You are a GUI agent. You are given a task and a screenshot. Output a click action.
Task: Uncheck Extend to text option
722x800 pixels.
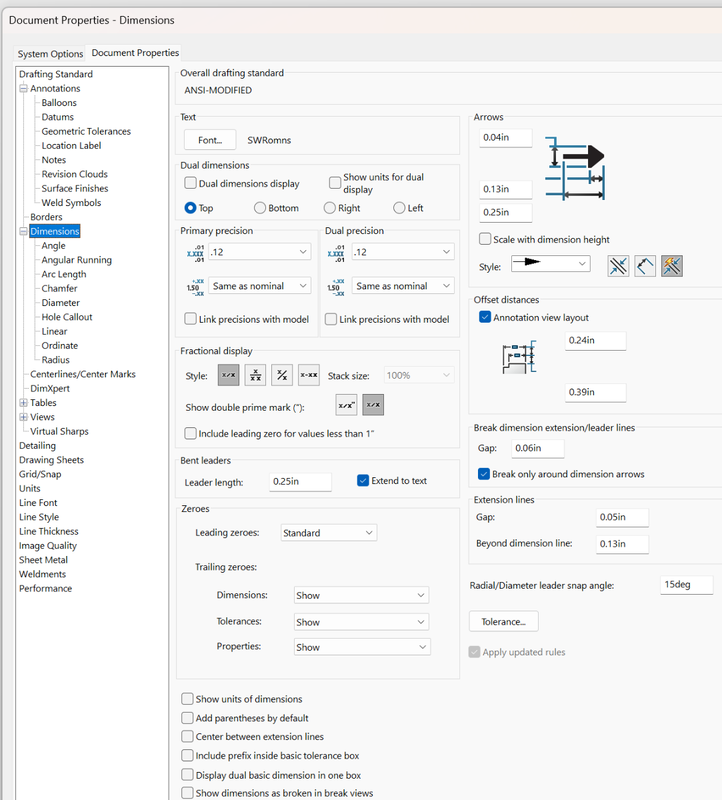point(363,481)
